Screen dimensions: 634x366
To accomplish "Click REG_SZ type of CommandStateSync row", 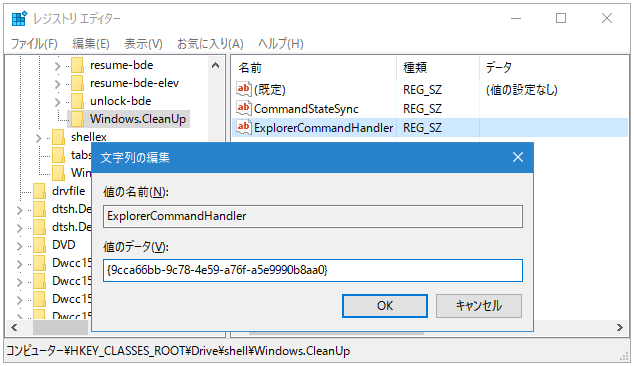I will point(422,108).
